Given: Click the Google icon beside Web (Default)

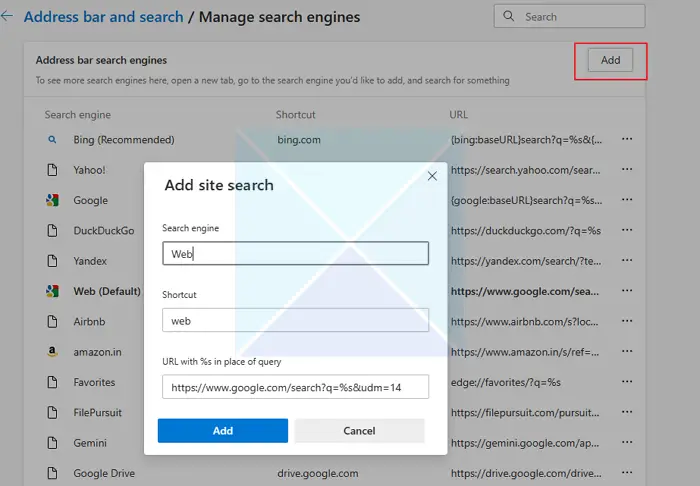Looking at the screenshot, I should coord(52,291).
